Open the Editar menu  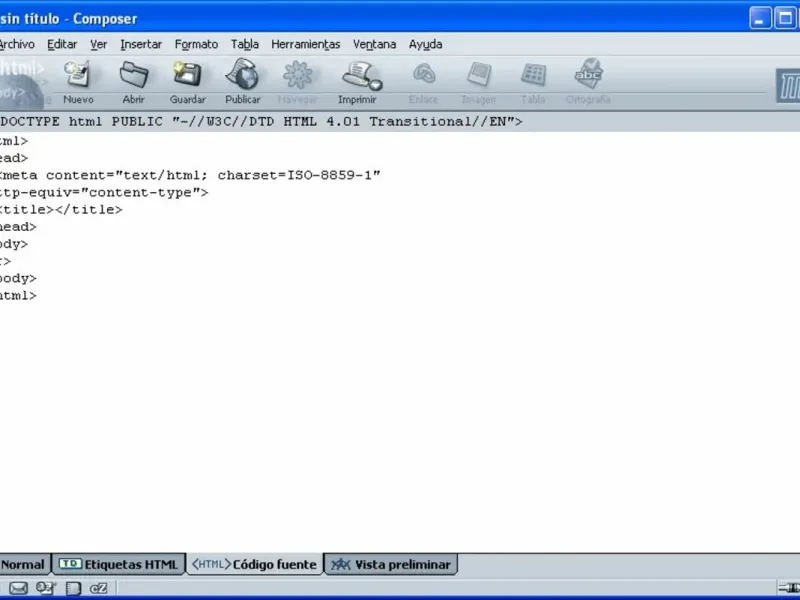62,44
